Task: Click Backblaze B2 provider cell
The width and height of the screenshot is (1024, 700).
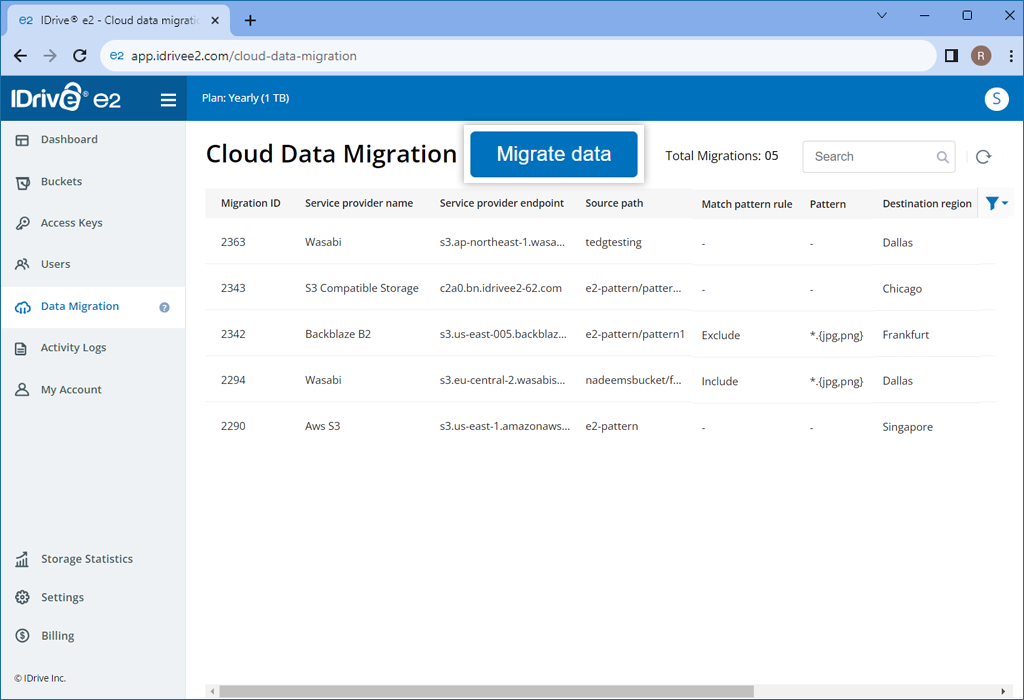Action: point(338,334)
